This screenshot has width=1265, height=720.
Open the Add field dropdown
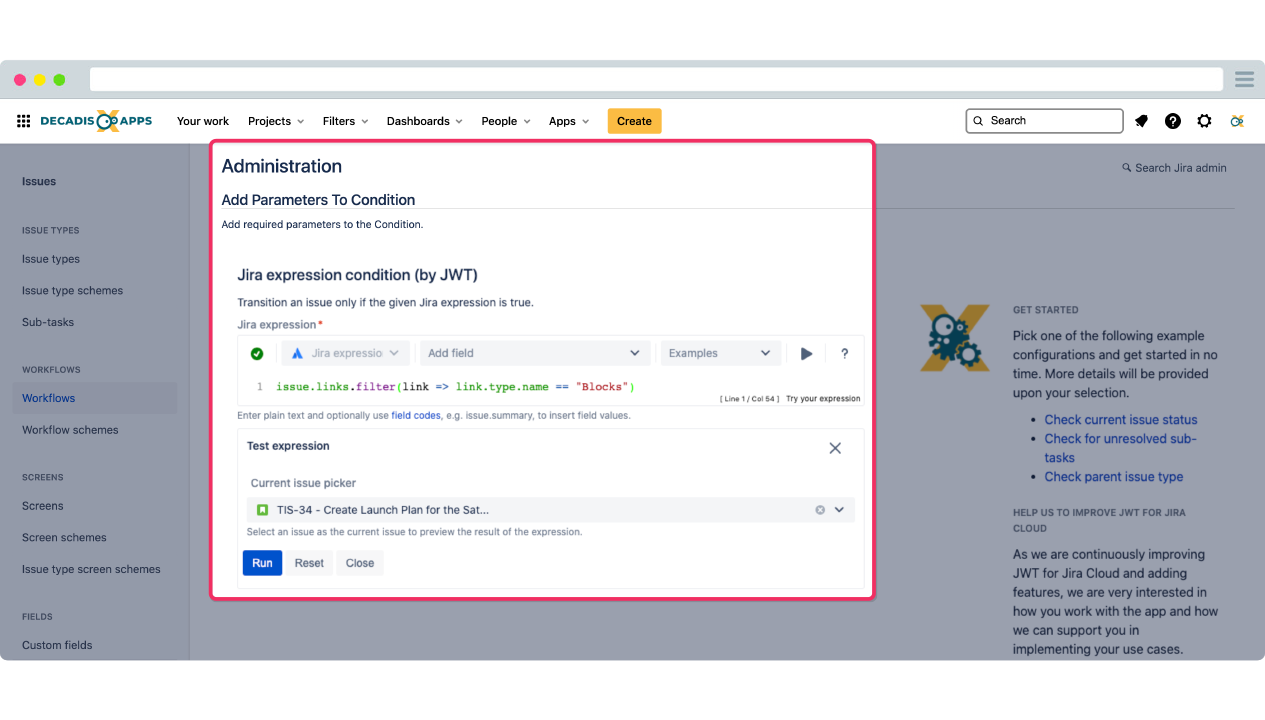[534, 353]
